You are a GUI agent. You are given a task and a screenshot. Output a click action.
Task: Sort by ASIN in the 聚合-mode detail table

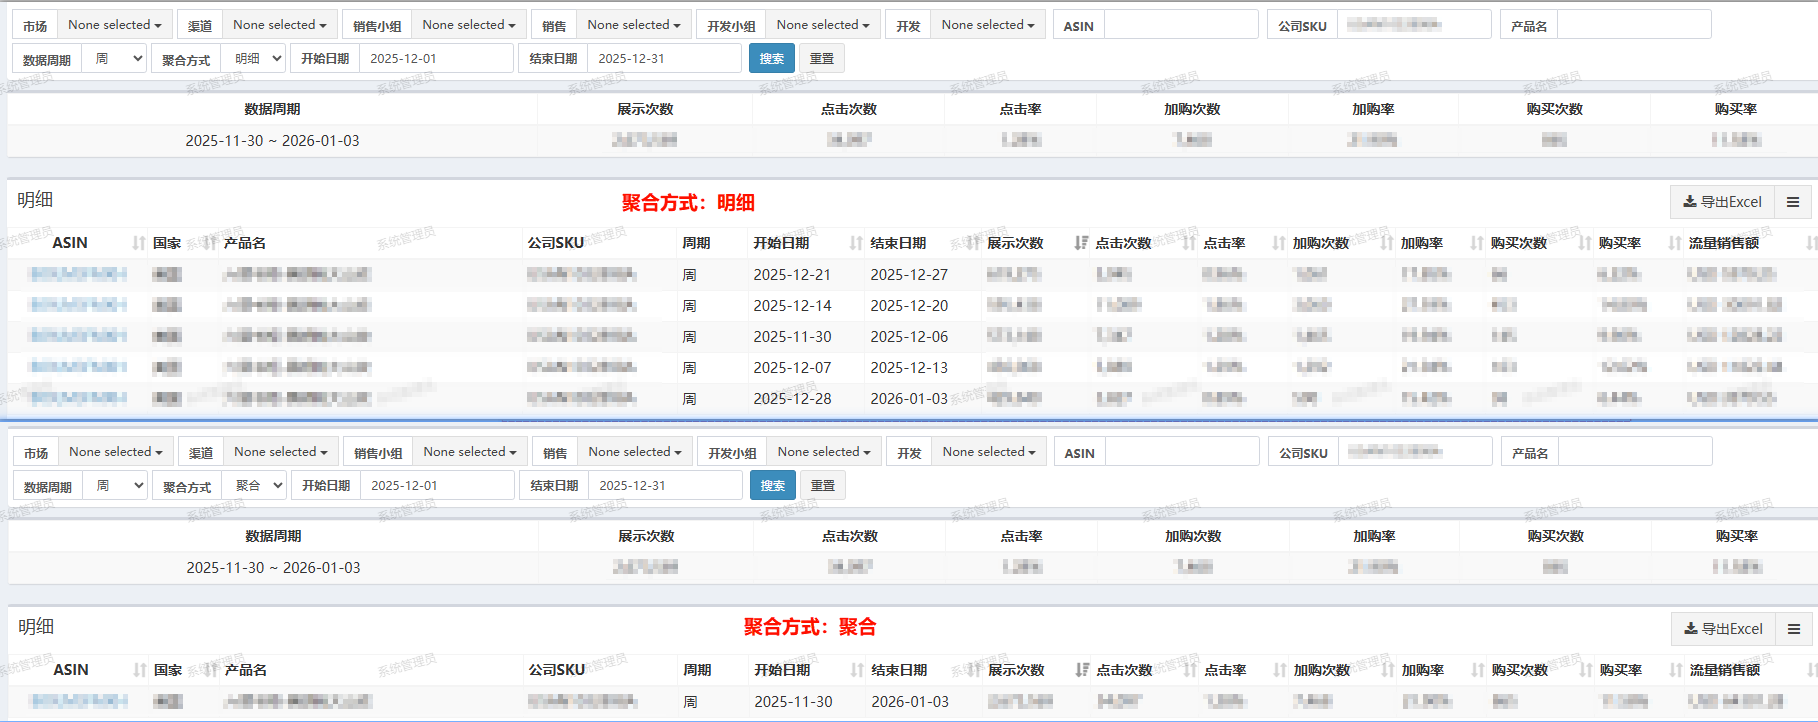[140, 670]
